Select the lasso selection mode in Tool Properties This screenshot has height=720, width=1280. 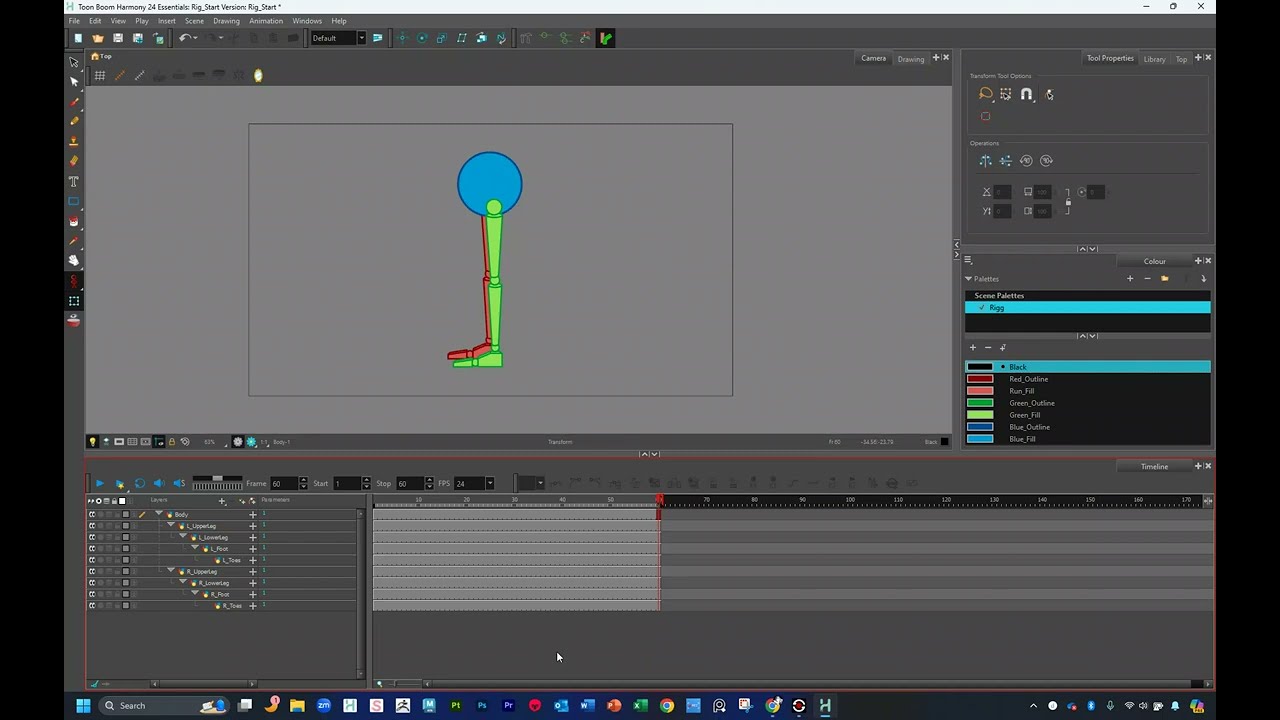pyautogui.click(x=986, y=94)
